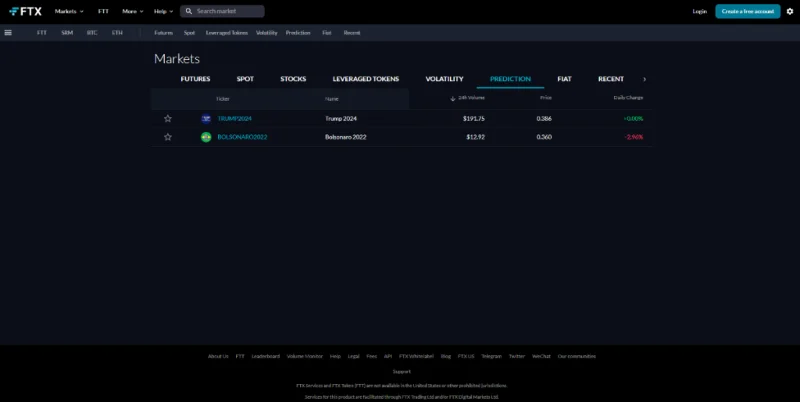Viewport: 800px width, 402px height.
Task: Open the settings gear icon
Action: [790, 11]
